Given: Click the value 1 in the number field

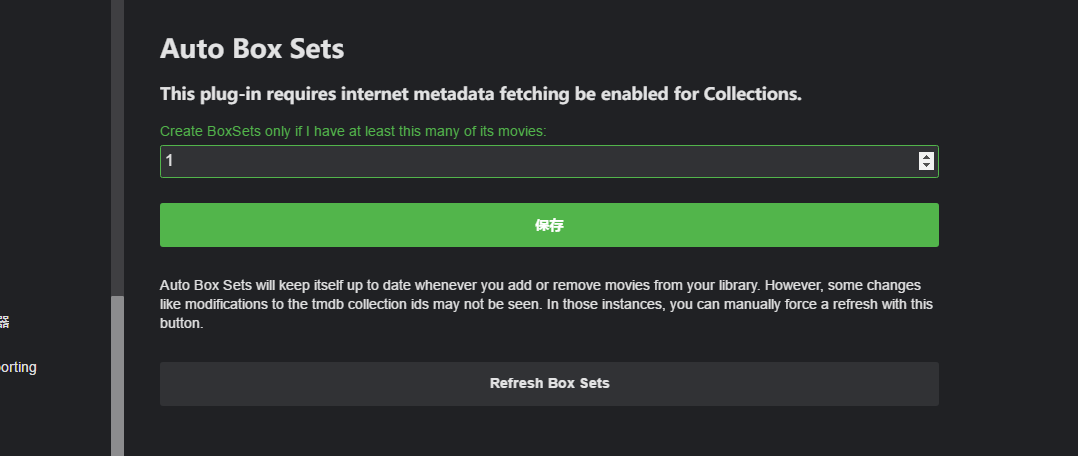Looking at the screenshot, I should (170, 161).
